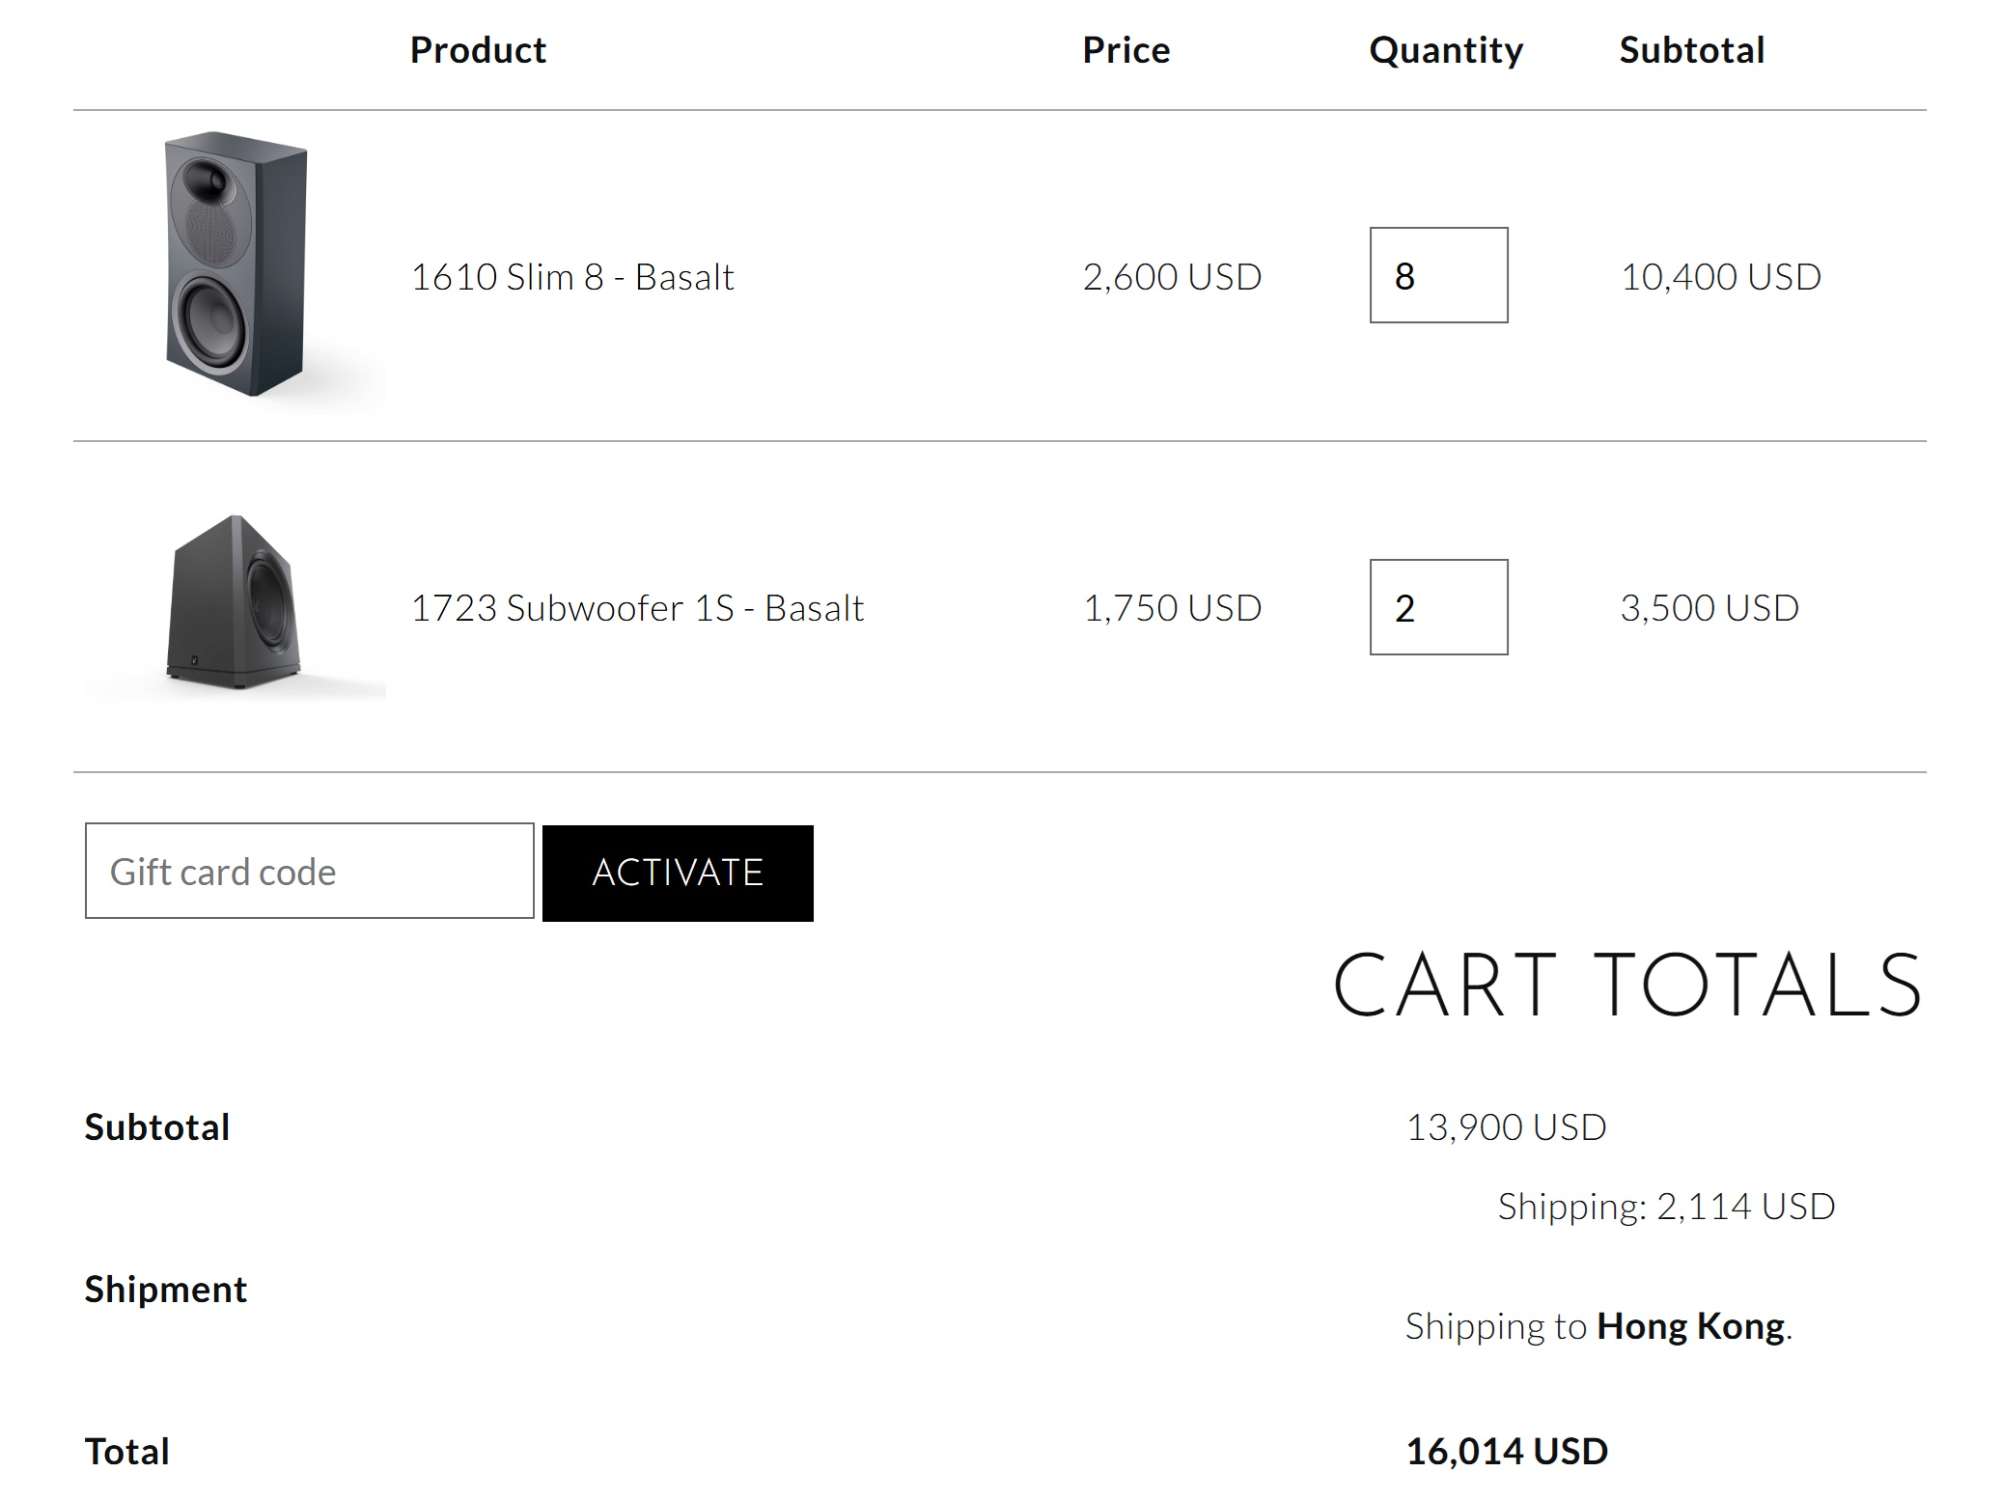Select the 3,500 USD subtotal
Viewport: 2000px width, 1502px height.
(1710, 608)
